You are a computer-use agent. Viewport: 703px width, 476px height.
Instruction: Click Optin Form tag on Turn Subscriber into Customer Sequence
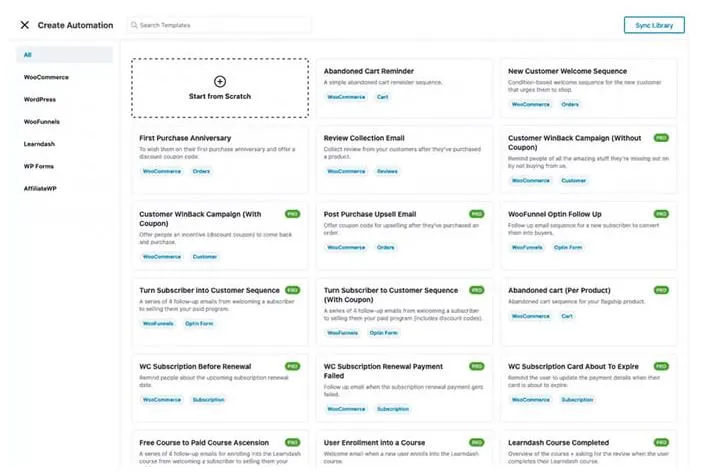coord(199,324)
